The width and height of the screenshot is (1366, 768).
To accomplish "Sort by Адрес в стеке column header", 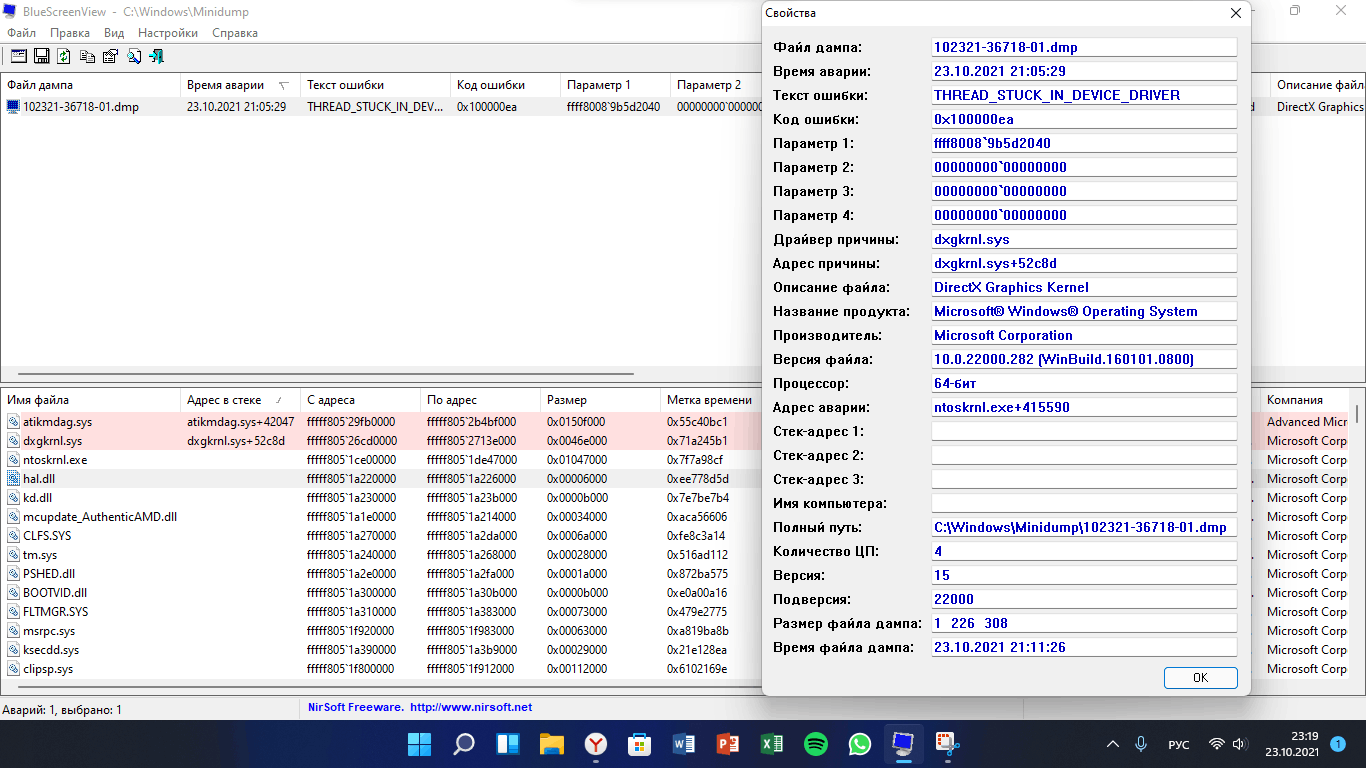I will pyautogui.click(x=240, y=400).
